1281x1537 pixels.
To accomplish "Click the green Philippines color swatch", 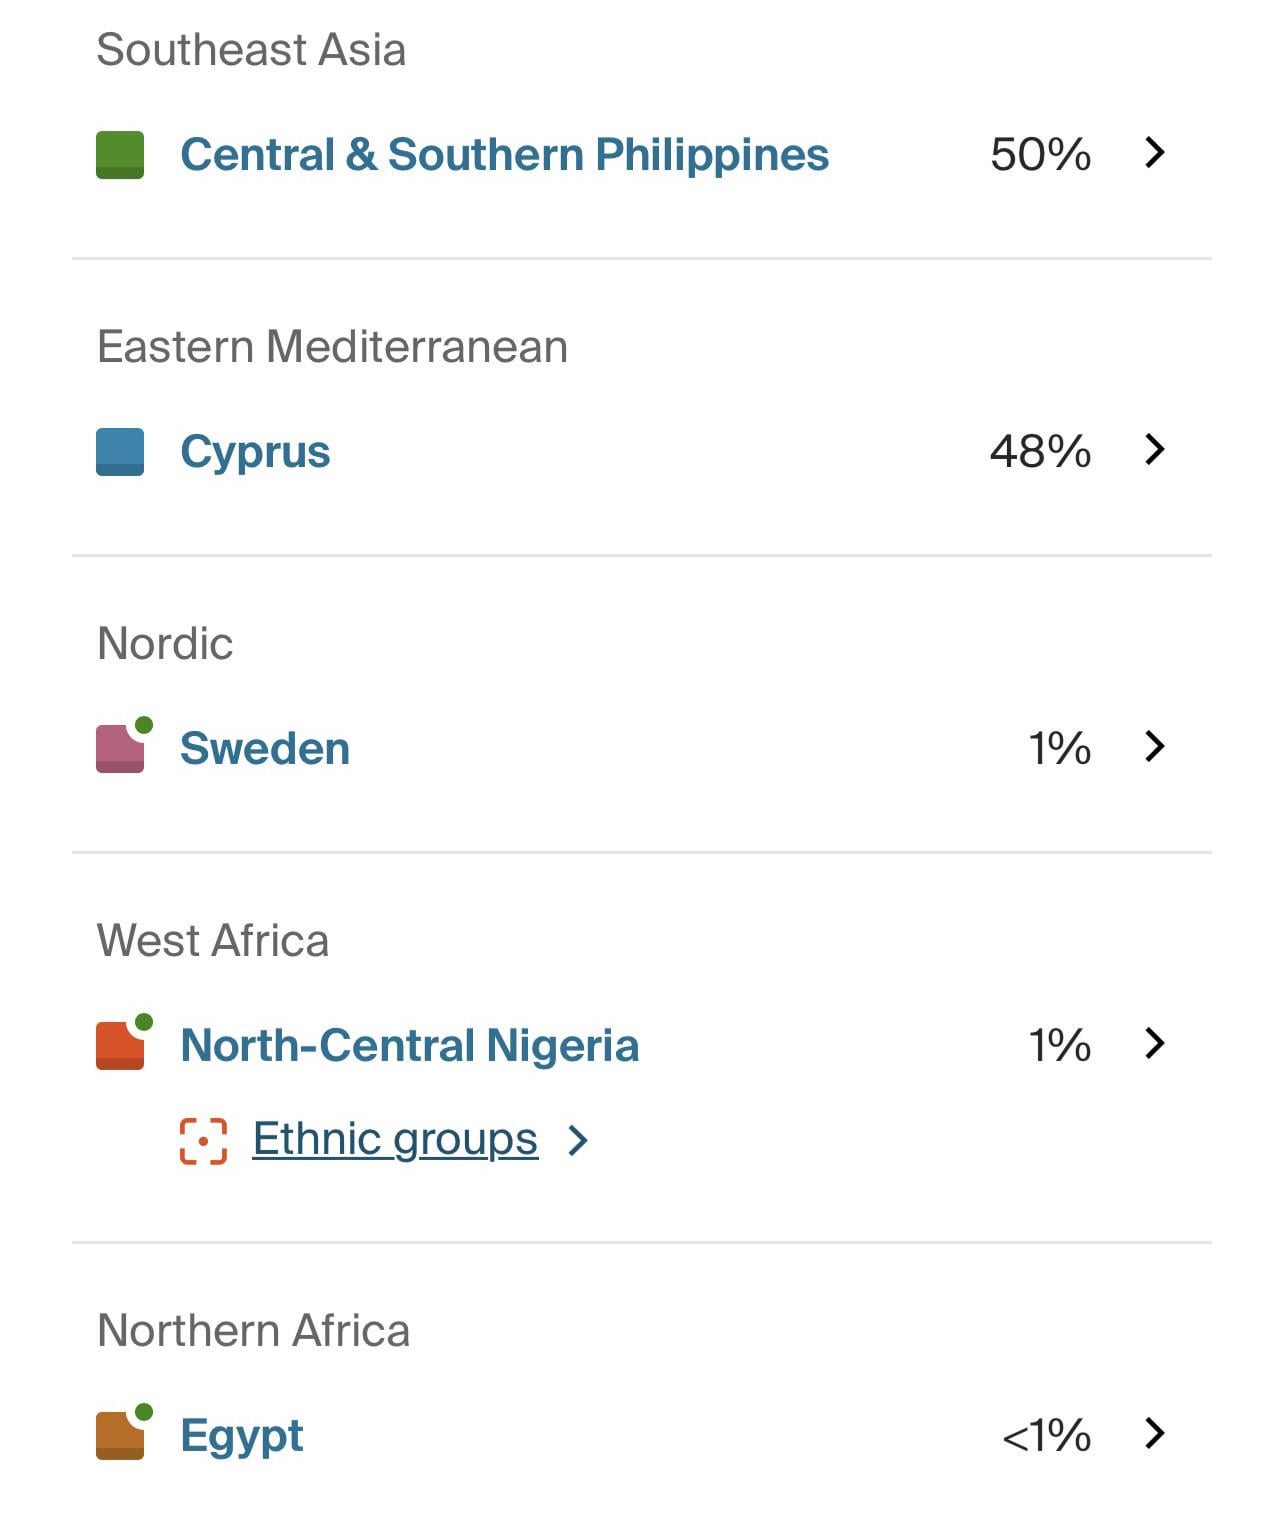I will 120,155.
